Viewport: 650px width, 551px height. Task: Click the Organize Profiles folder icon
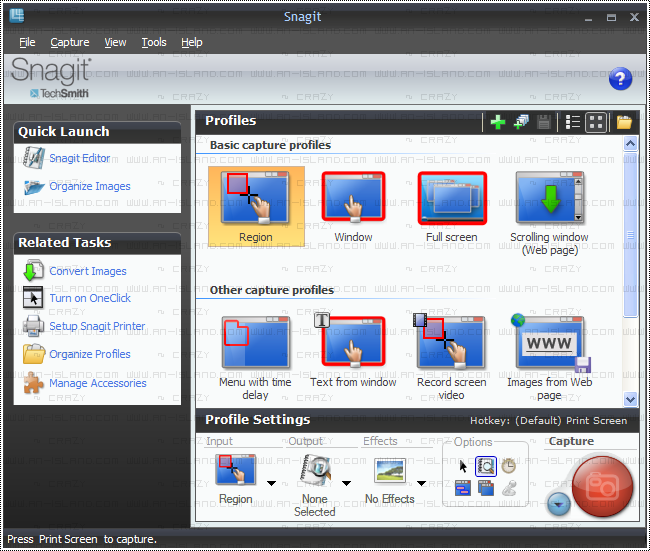(x=34, y=354)
